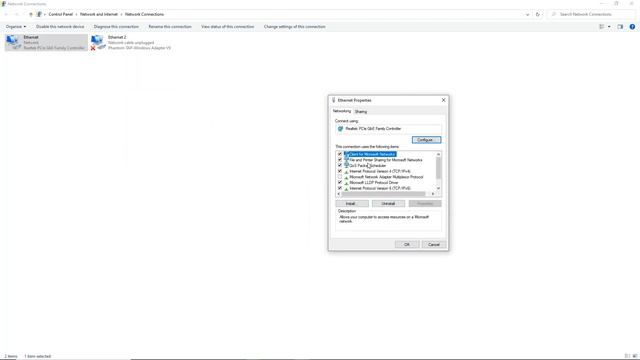Click OK in Ethernet Properties
This screenshot has width=640, height=360.
(407, 244)
